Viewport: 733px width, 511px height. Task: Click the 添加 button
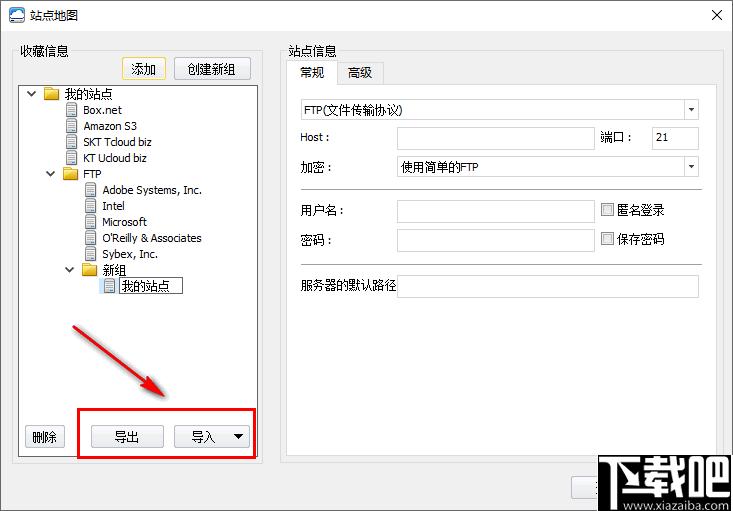click(144, 69)
